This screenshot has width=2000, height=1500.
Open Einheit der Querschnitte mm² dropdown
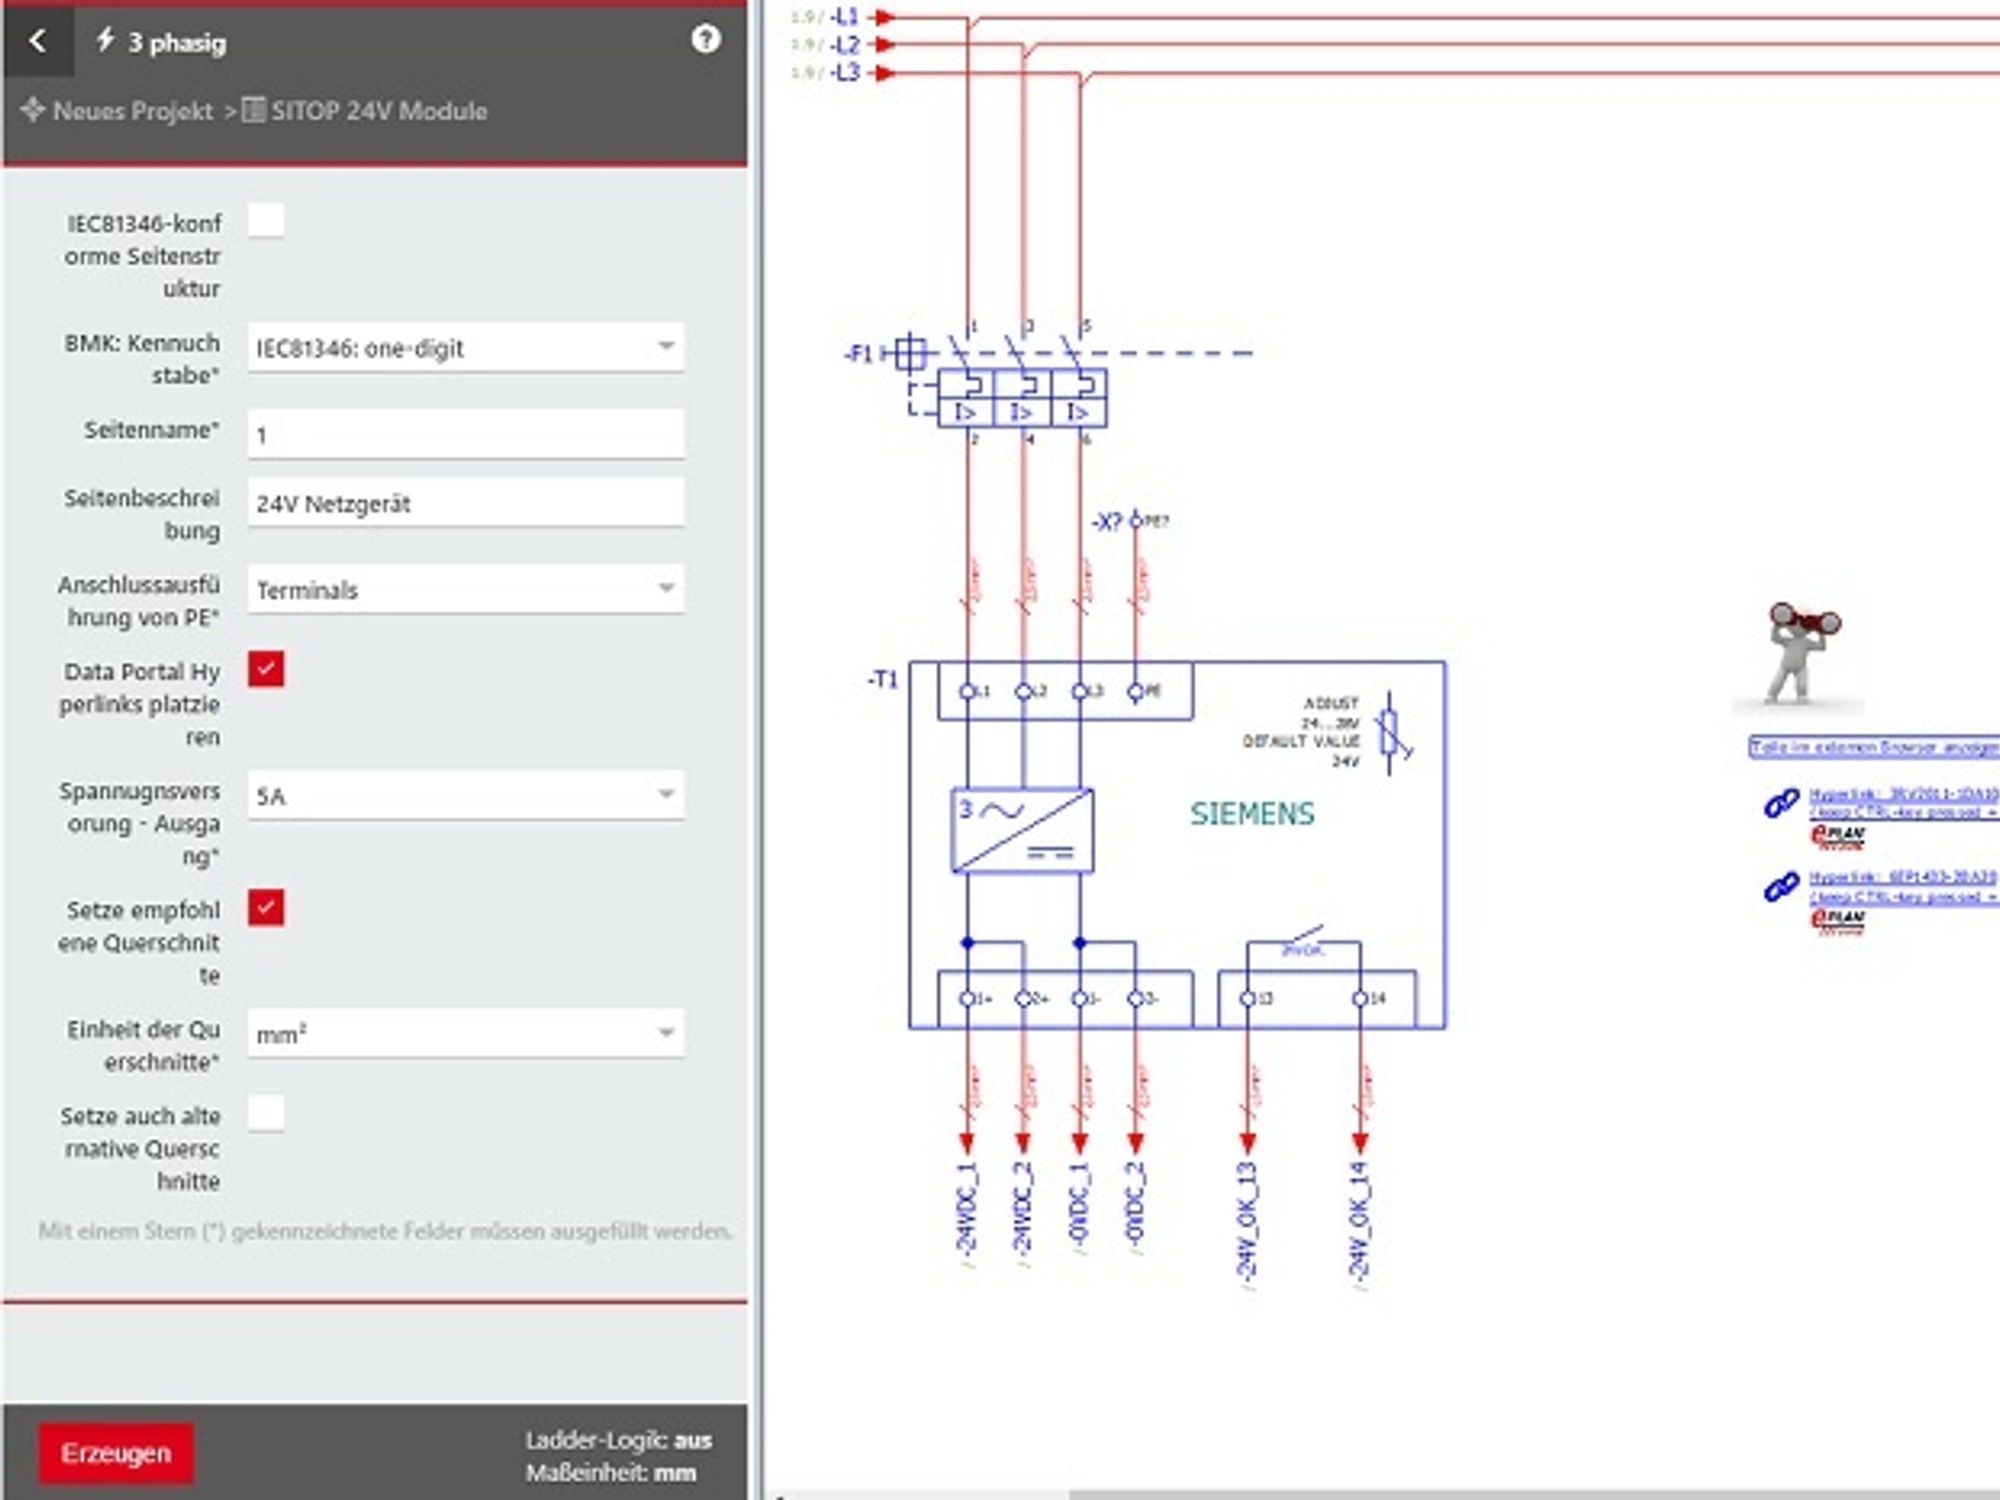click(x=466, y=1033)
